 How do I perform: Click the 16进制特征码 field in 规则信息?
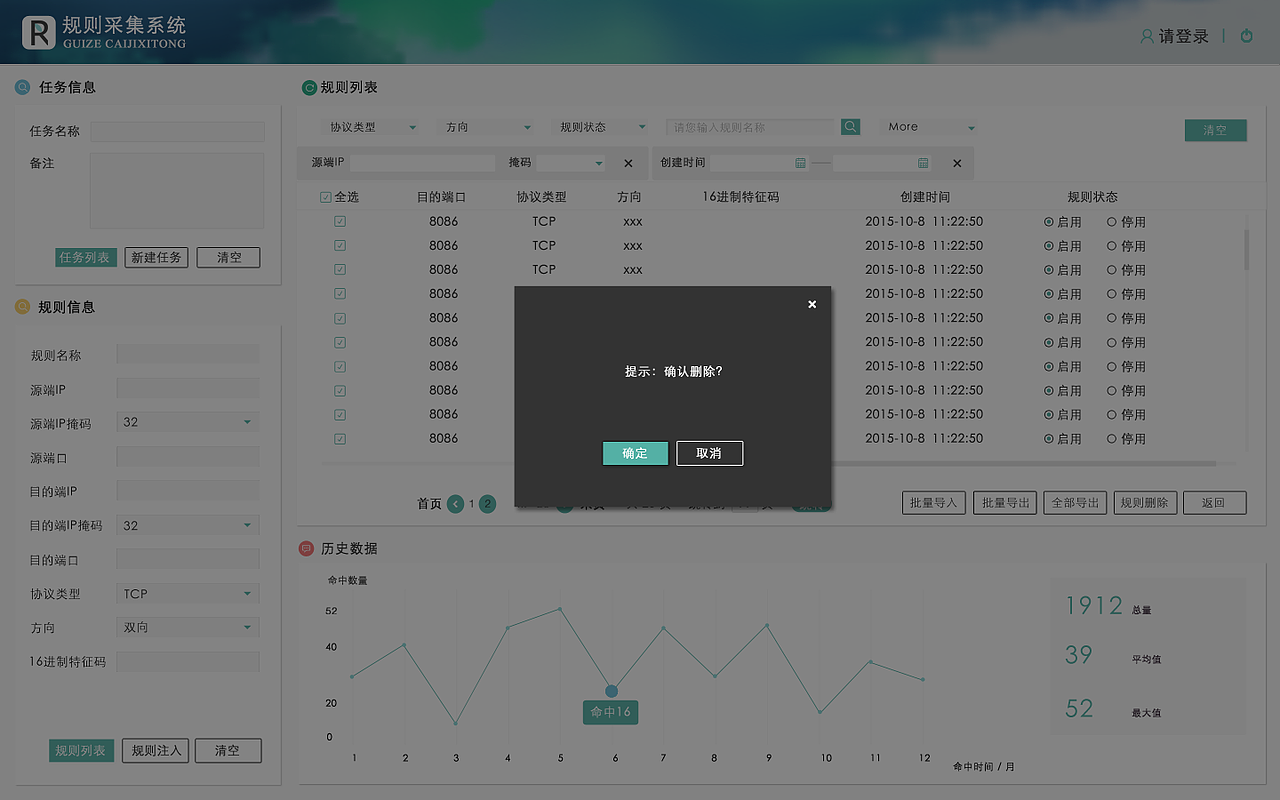click(188, 662)
